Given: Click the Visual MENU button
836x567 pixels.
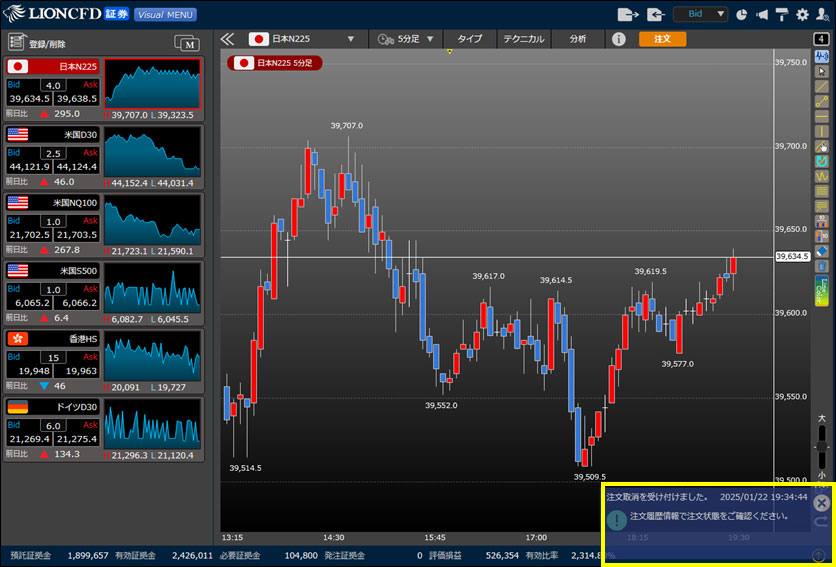Looking at the screenshot, I should 165,15.
